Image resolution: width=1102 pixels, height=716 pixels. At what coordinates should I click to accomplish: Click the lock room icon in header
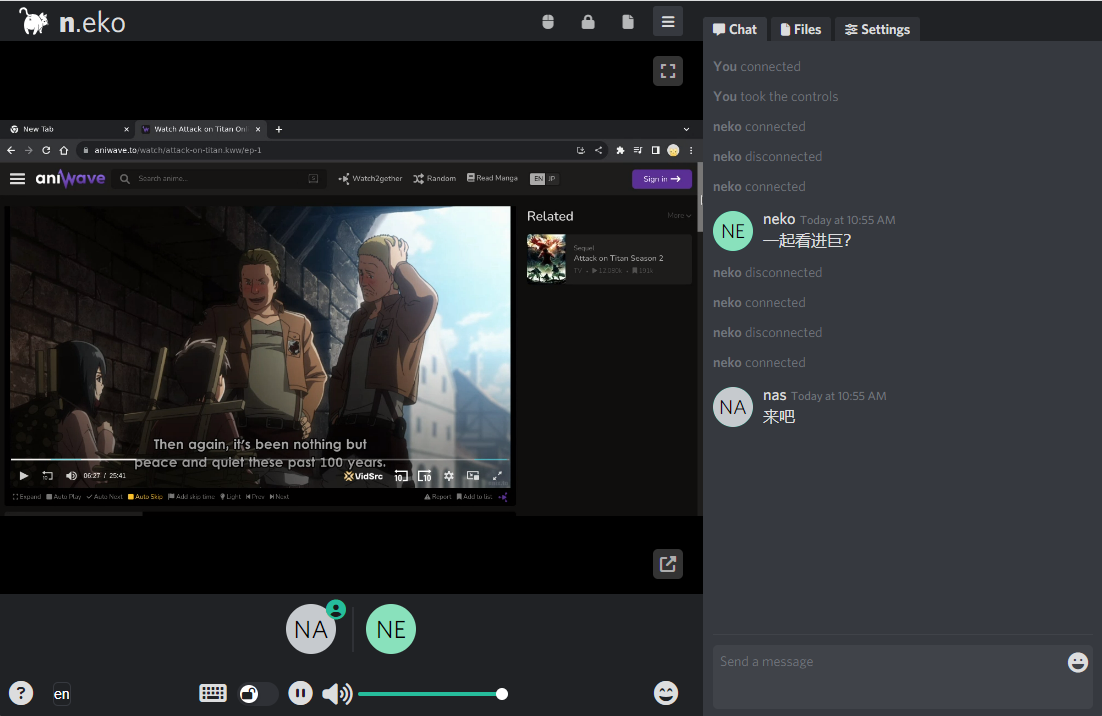(x=588, y=21)
